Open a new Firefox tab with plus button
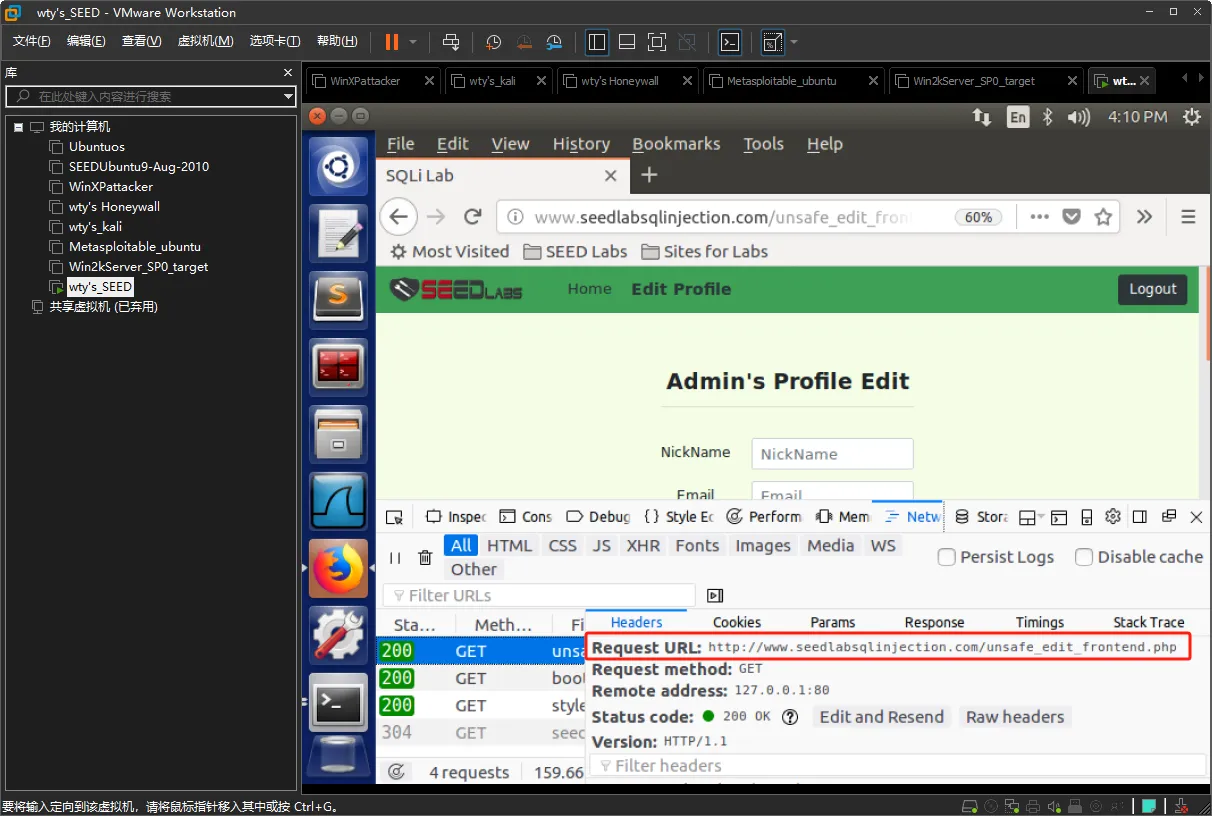1212x816 pixels. click(x=649, y=175)
